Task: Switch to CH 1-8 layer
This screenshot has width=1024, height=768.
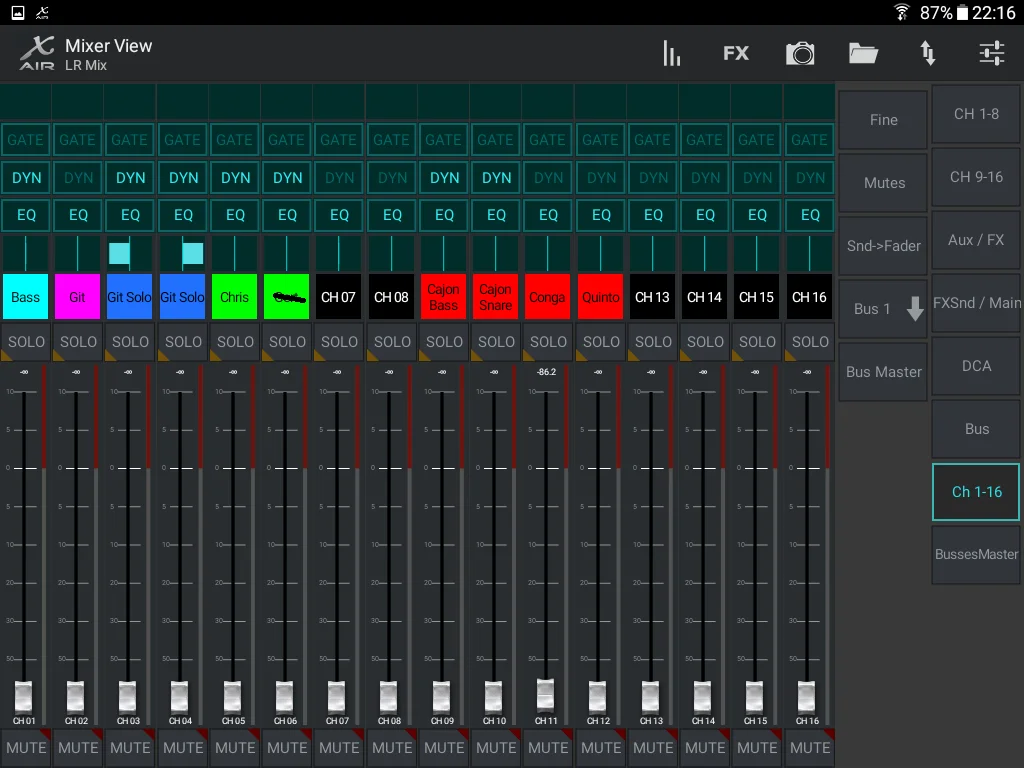Action: [x=976, y=114]
